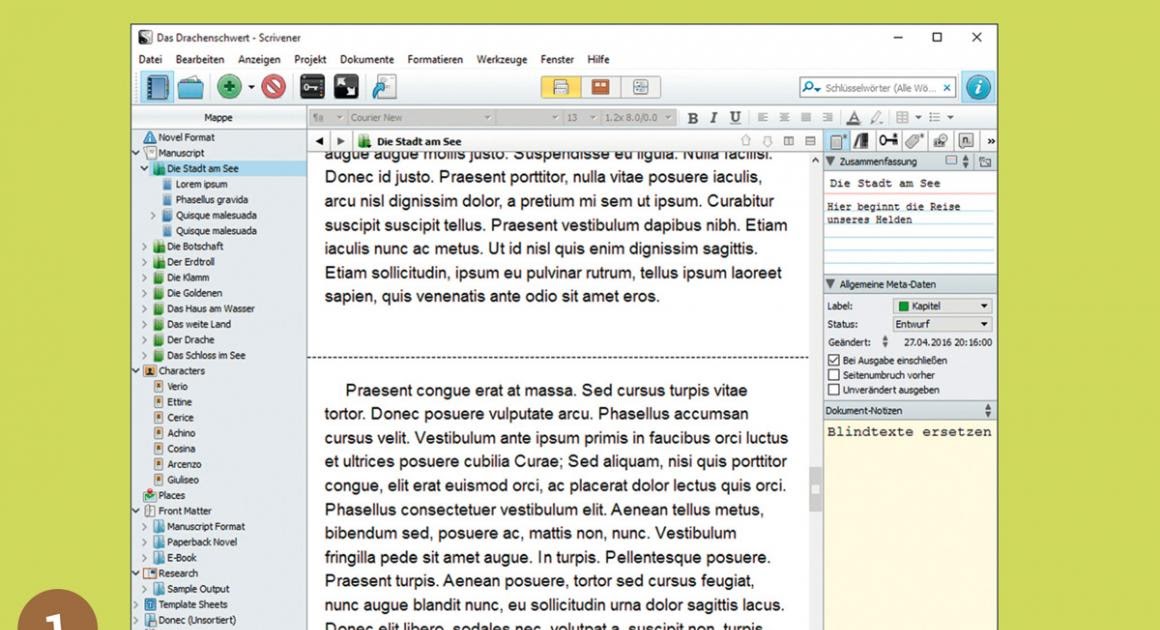The height and width of the screenshot is (630, 1160).
Task: Open the Formatieren menu
Action: [435, 59]
